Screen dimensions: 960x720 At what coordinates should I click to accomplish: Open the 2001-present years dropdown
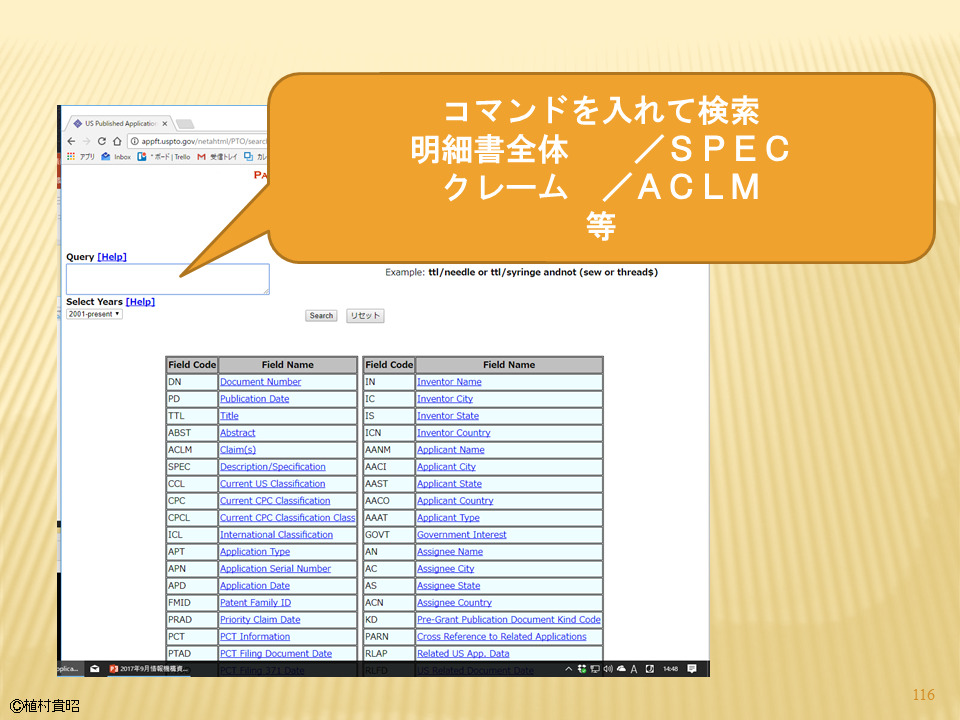(x=94, y=314)
